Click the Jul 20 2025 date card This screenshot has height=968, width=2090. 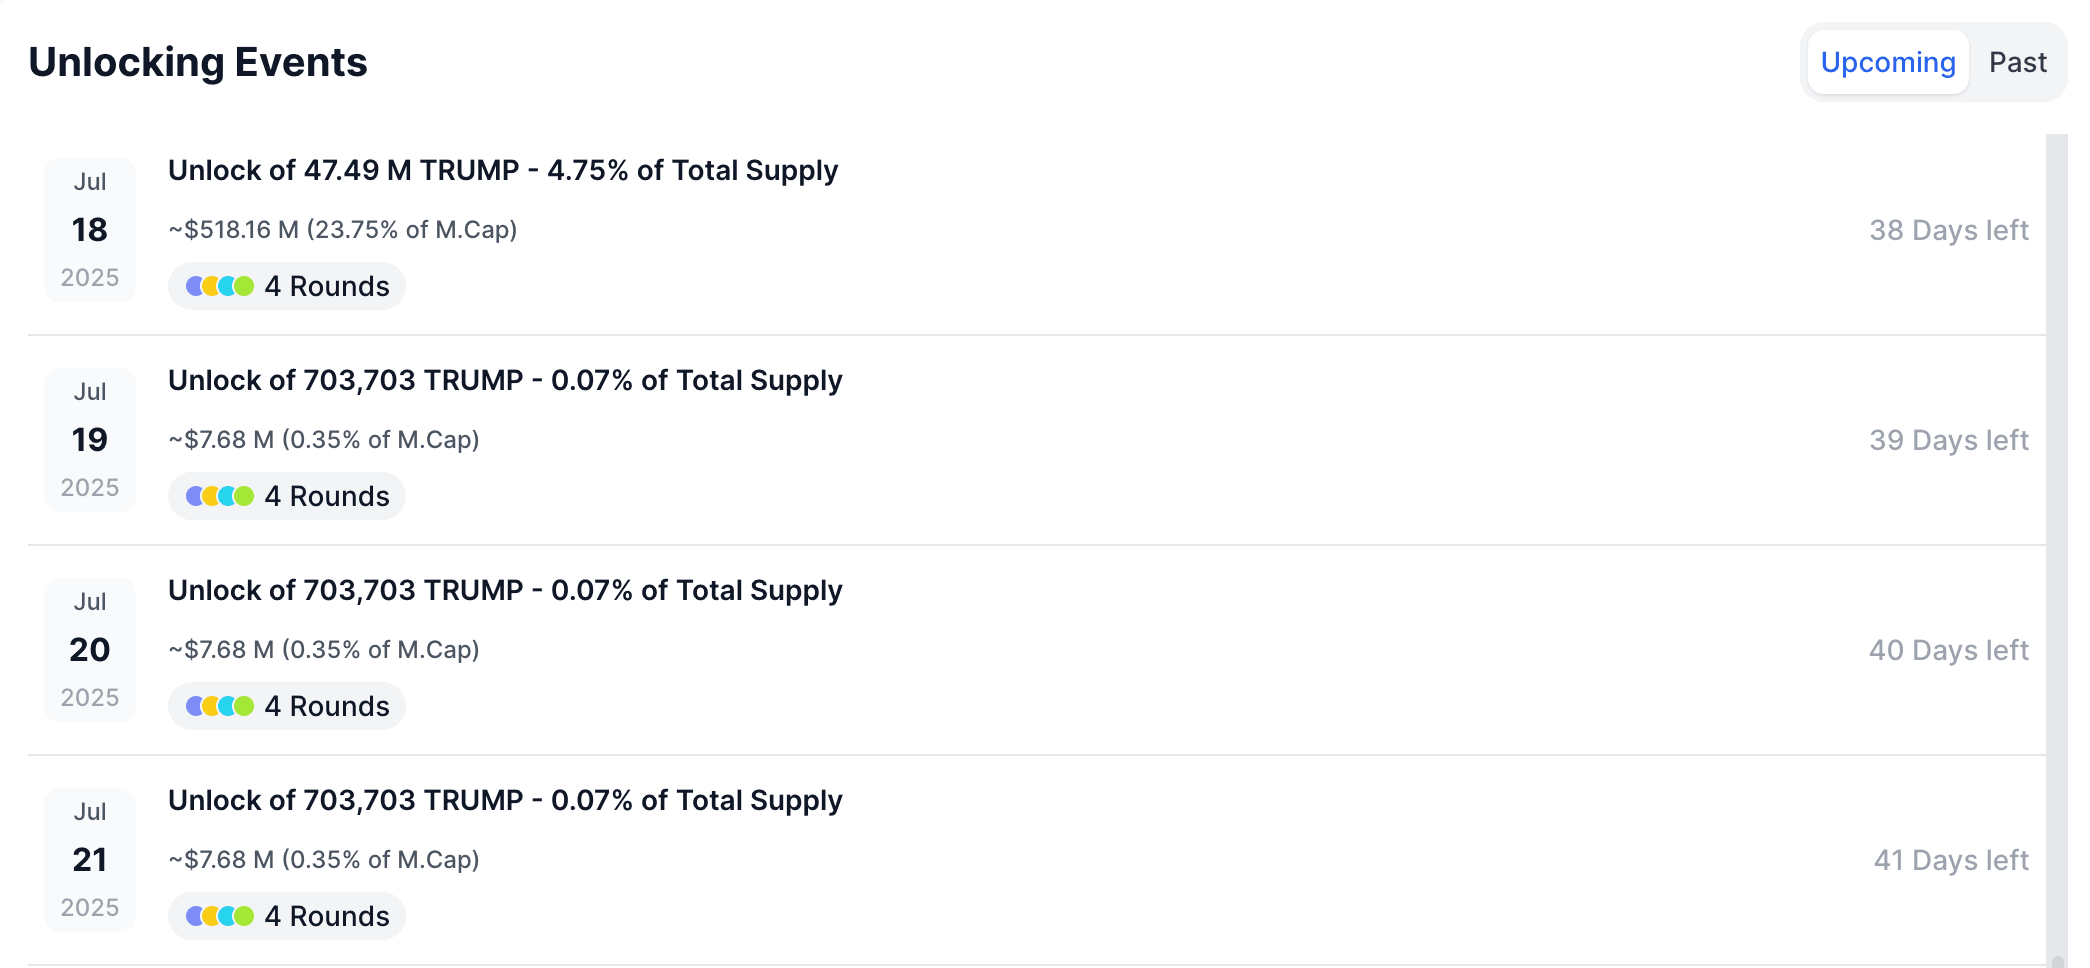(90, 650)
